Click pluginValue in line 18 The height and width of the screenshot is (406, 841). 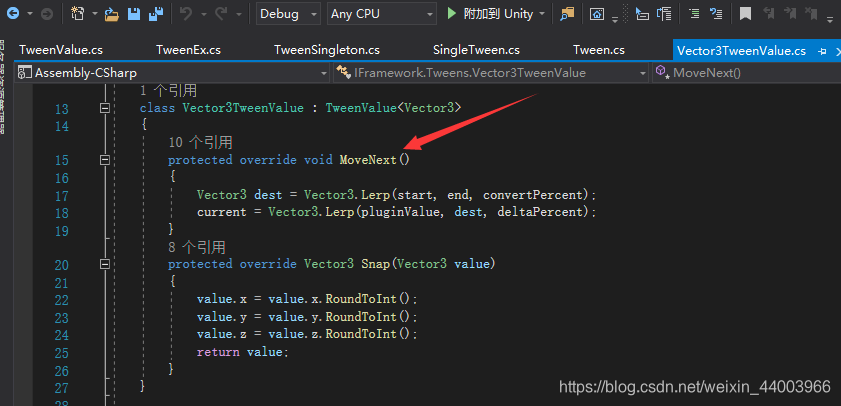(x=400, y=212)
